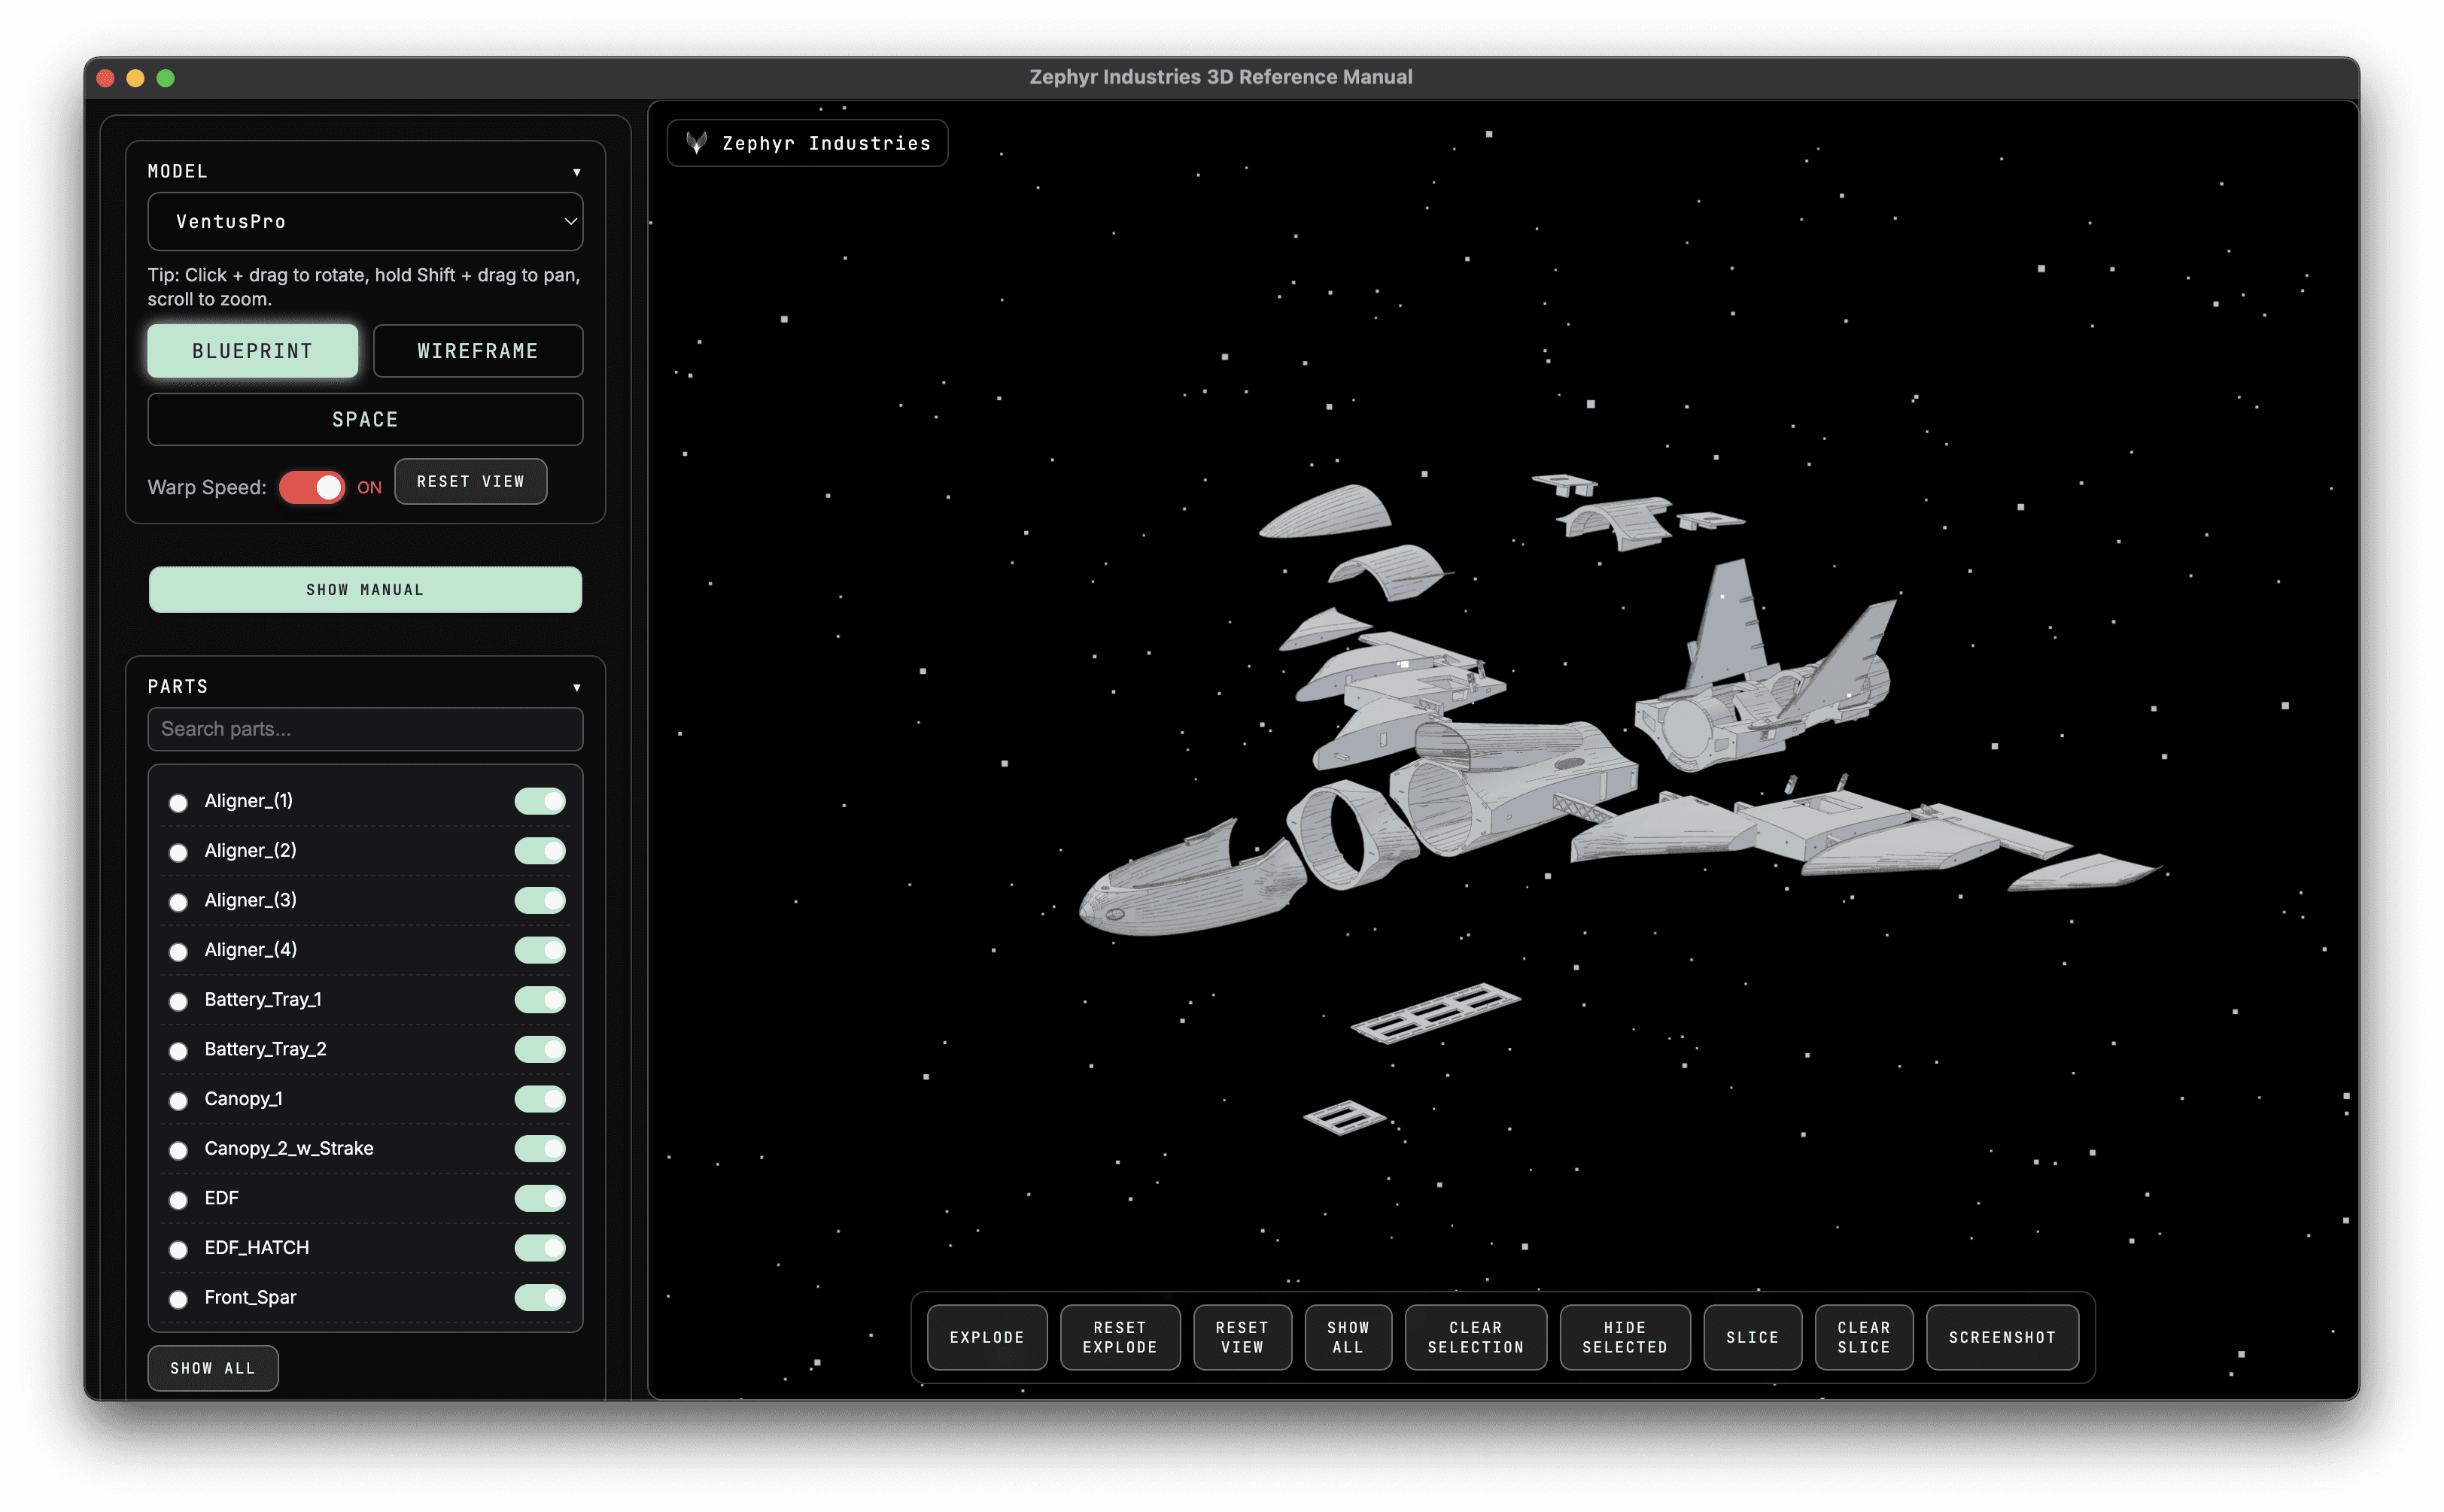Explode the model using the EXPLODE tool
This screenshot has width=2444, height=1512.
[986, 1337]
